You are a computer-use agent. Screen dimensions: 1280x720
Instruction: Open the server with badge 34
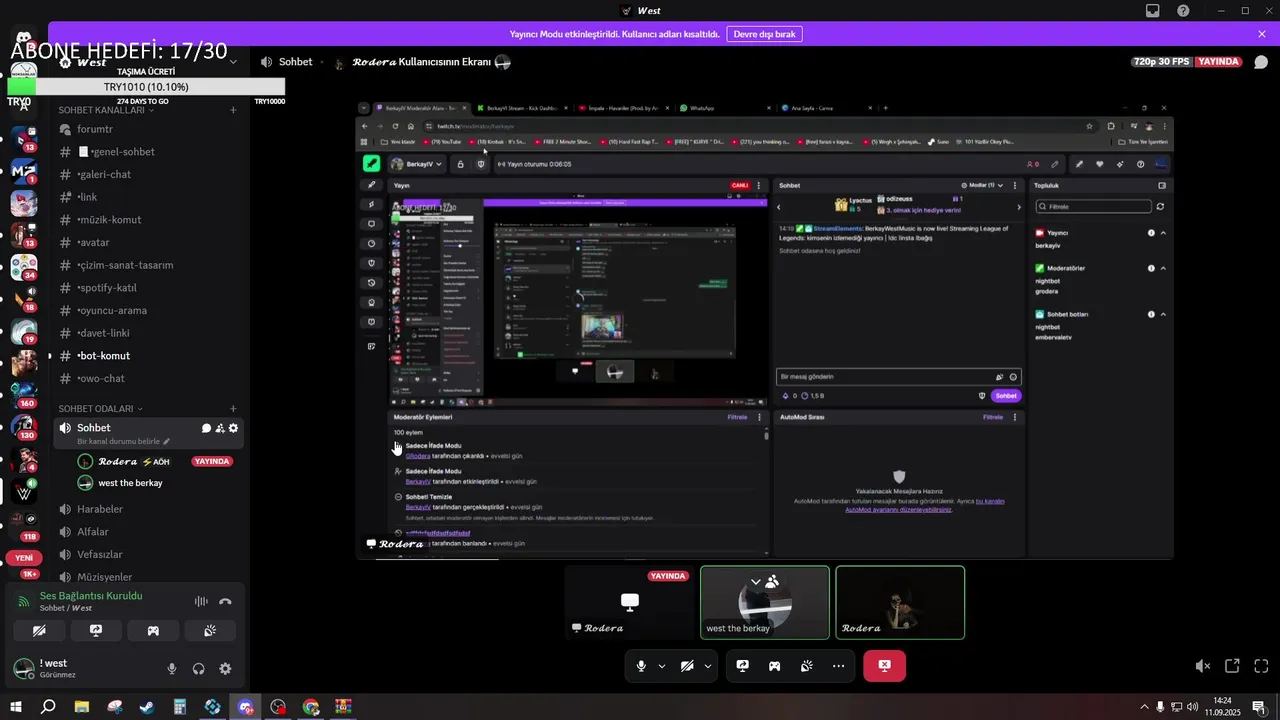[24, 266]
